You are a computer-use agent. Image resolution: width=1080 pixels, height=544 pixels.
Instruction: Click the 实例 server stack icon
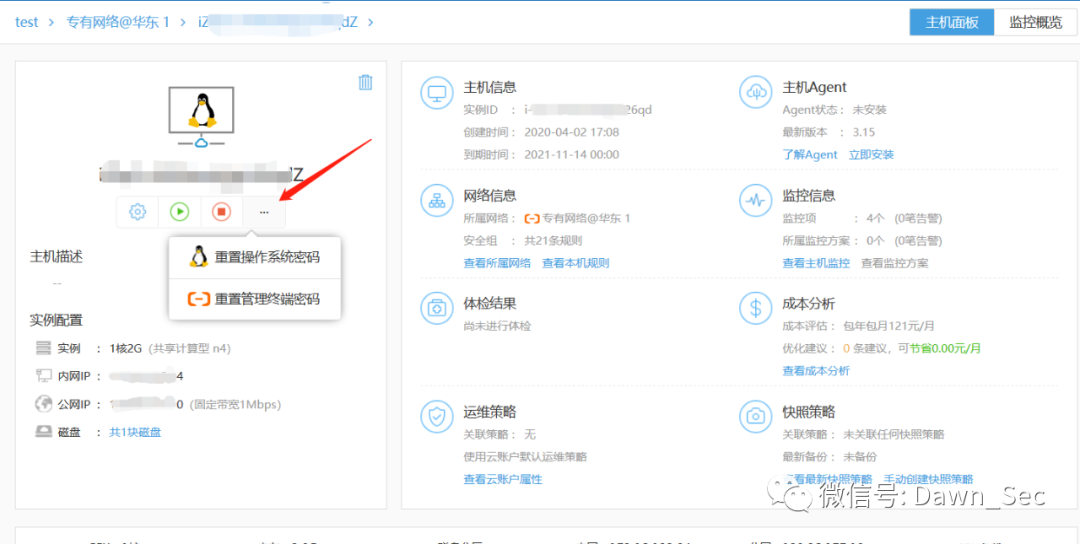click(x=44, y=348)
